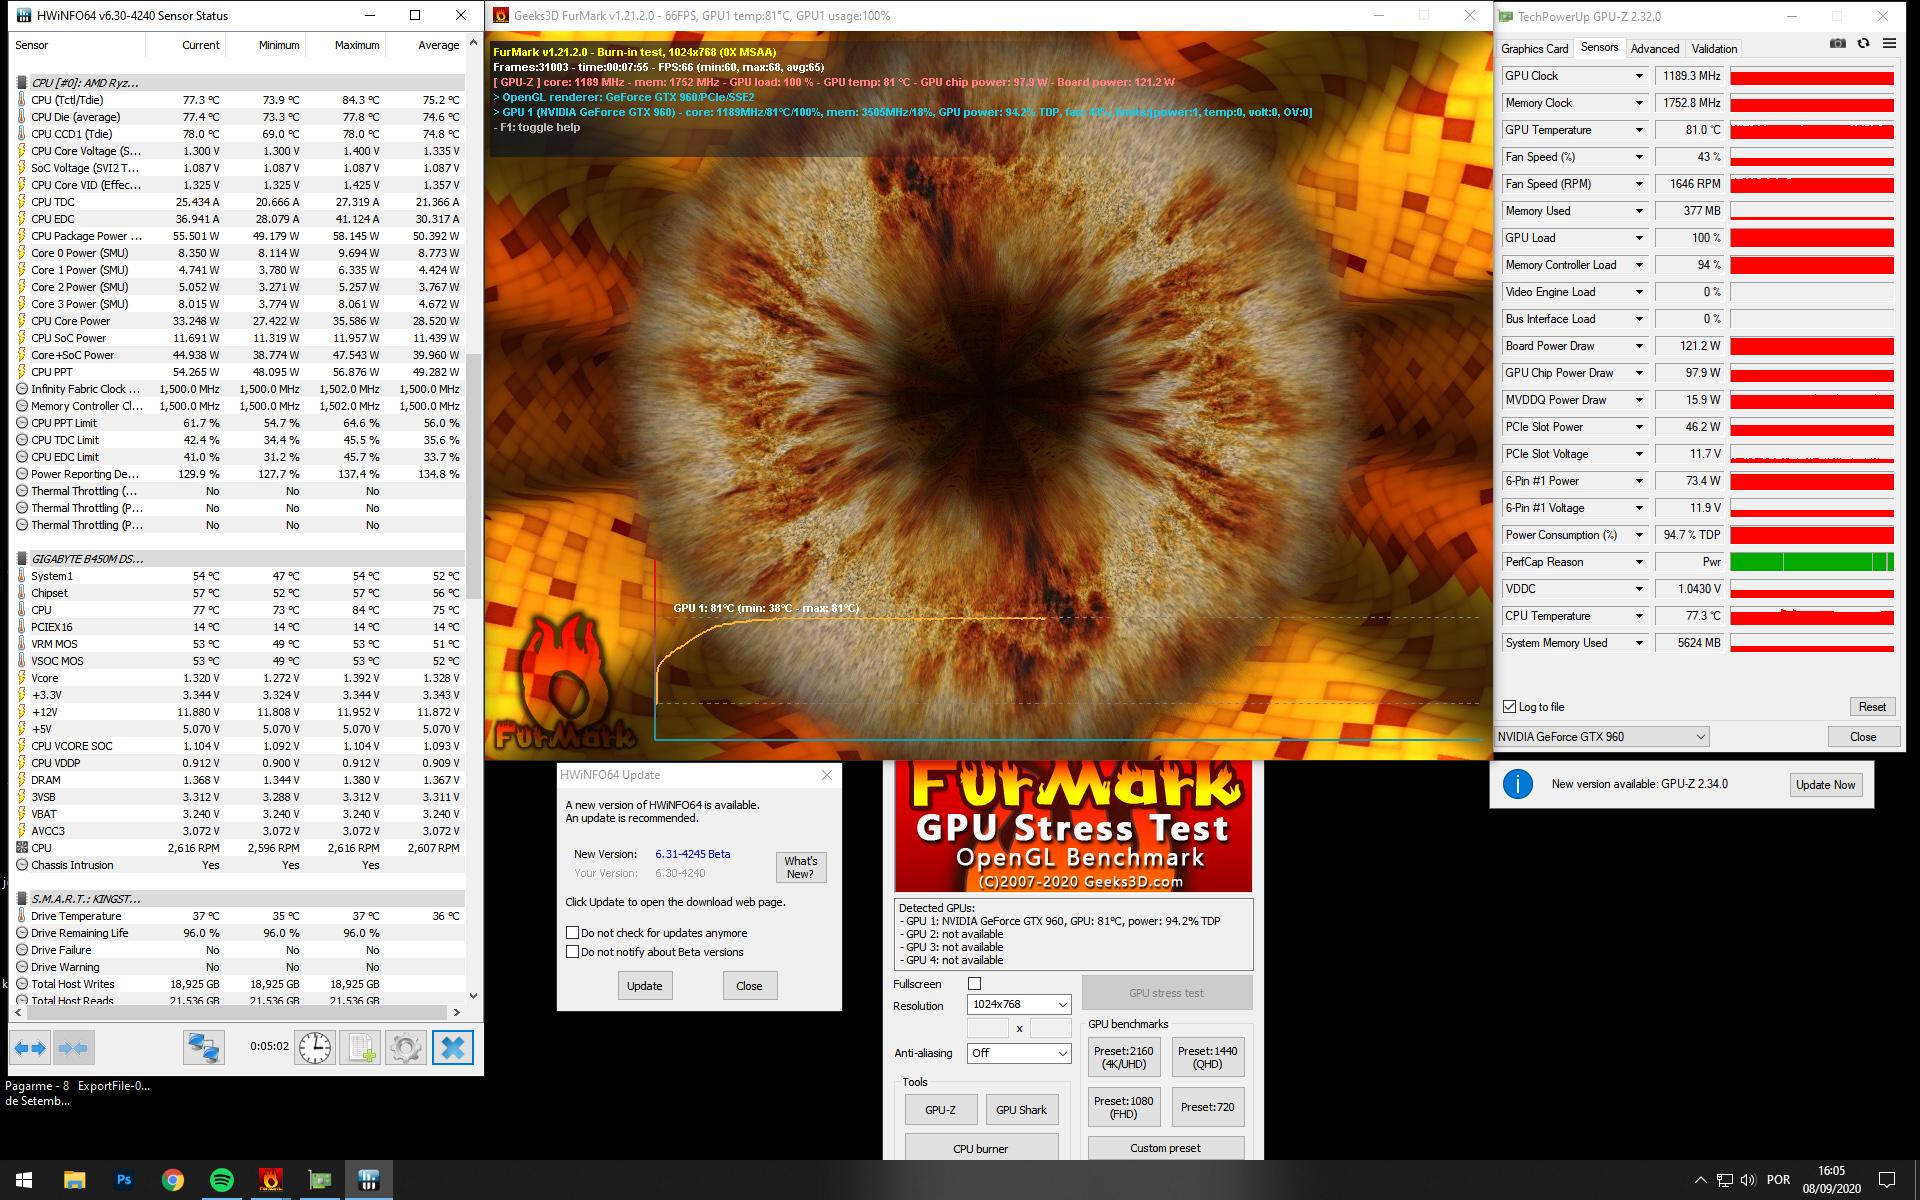Click Close in HWiNFO Update dialog
The width and height of the screenshot is (1920, 1200).
749,986
